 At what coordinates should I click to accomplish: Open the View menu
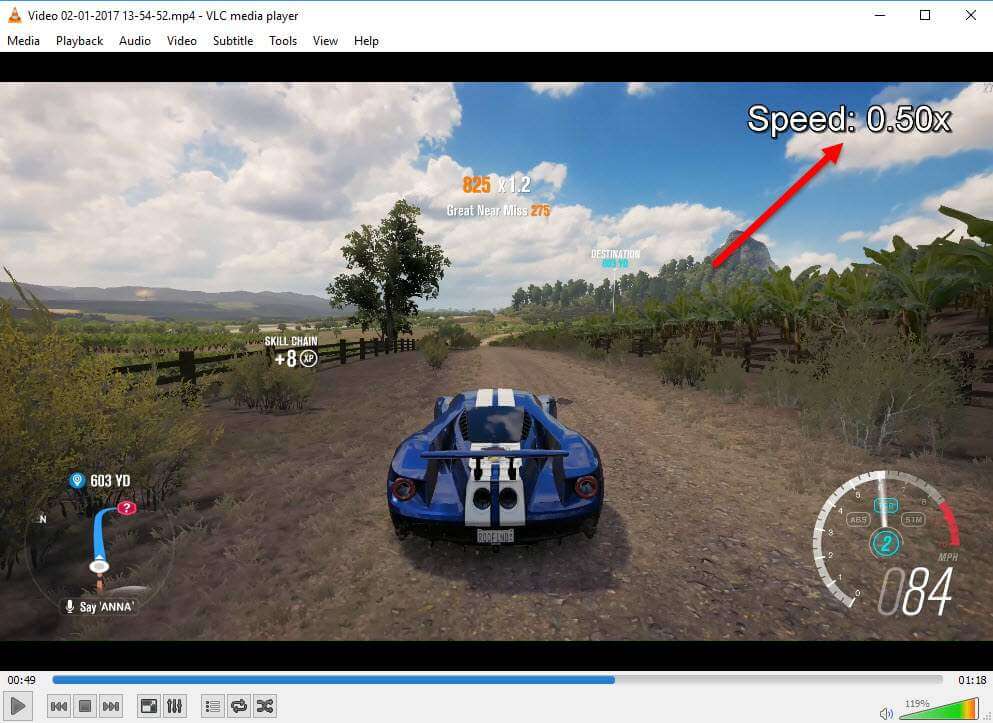(x=325, y=41)
